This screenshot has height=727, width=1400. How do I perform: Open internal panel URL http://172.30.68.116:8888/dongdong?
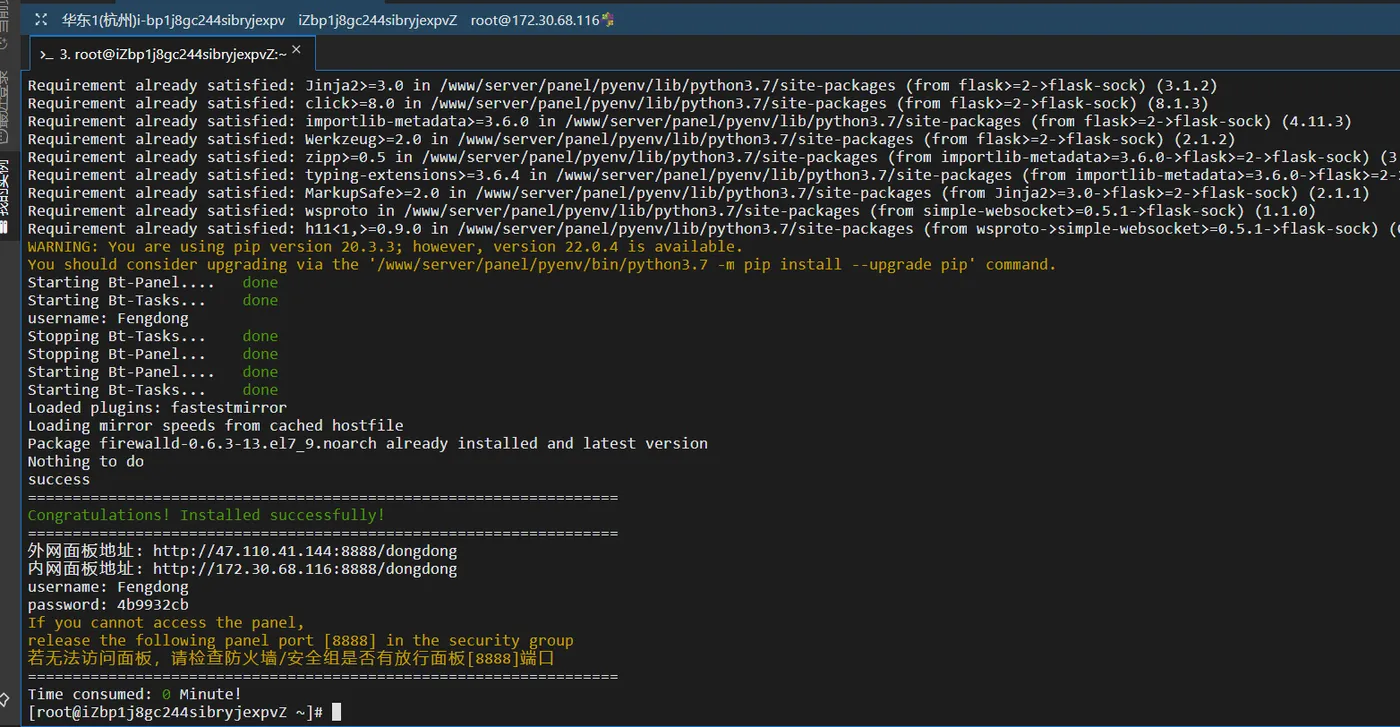[x=305, y=569]
